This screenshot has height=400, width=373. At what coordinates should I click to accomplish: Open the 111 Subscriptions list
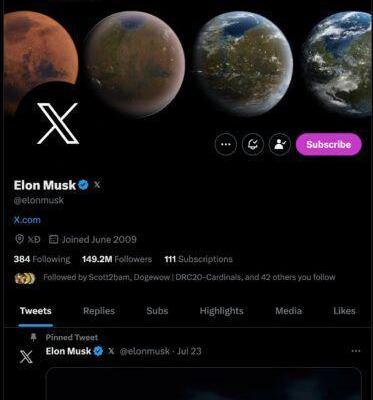point(198,259)
